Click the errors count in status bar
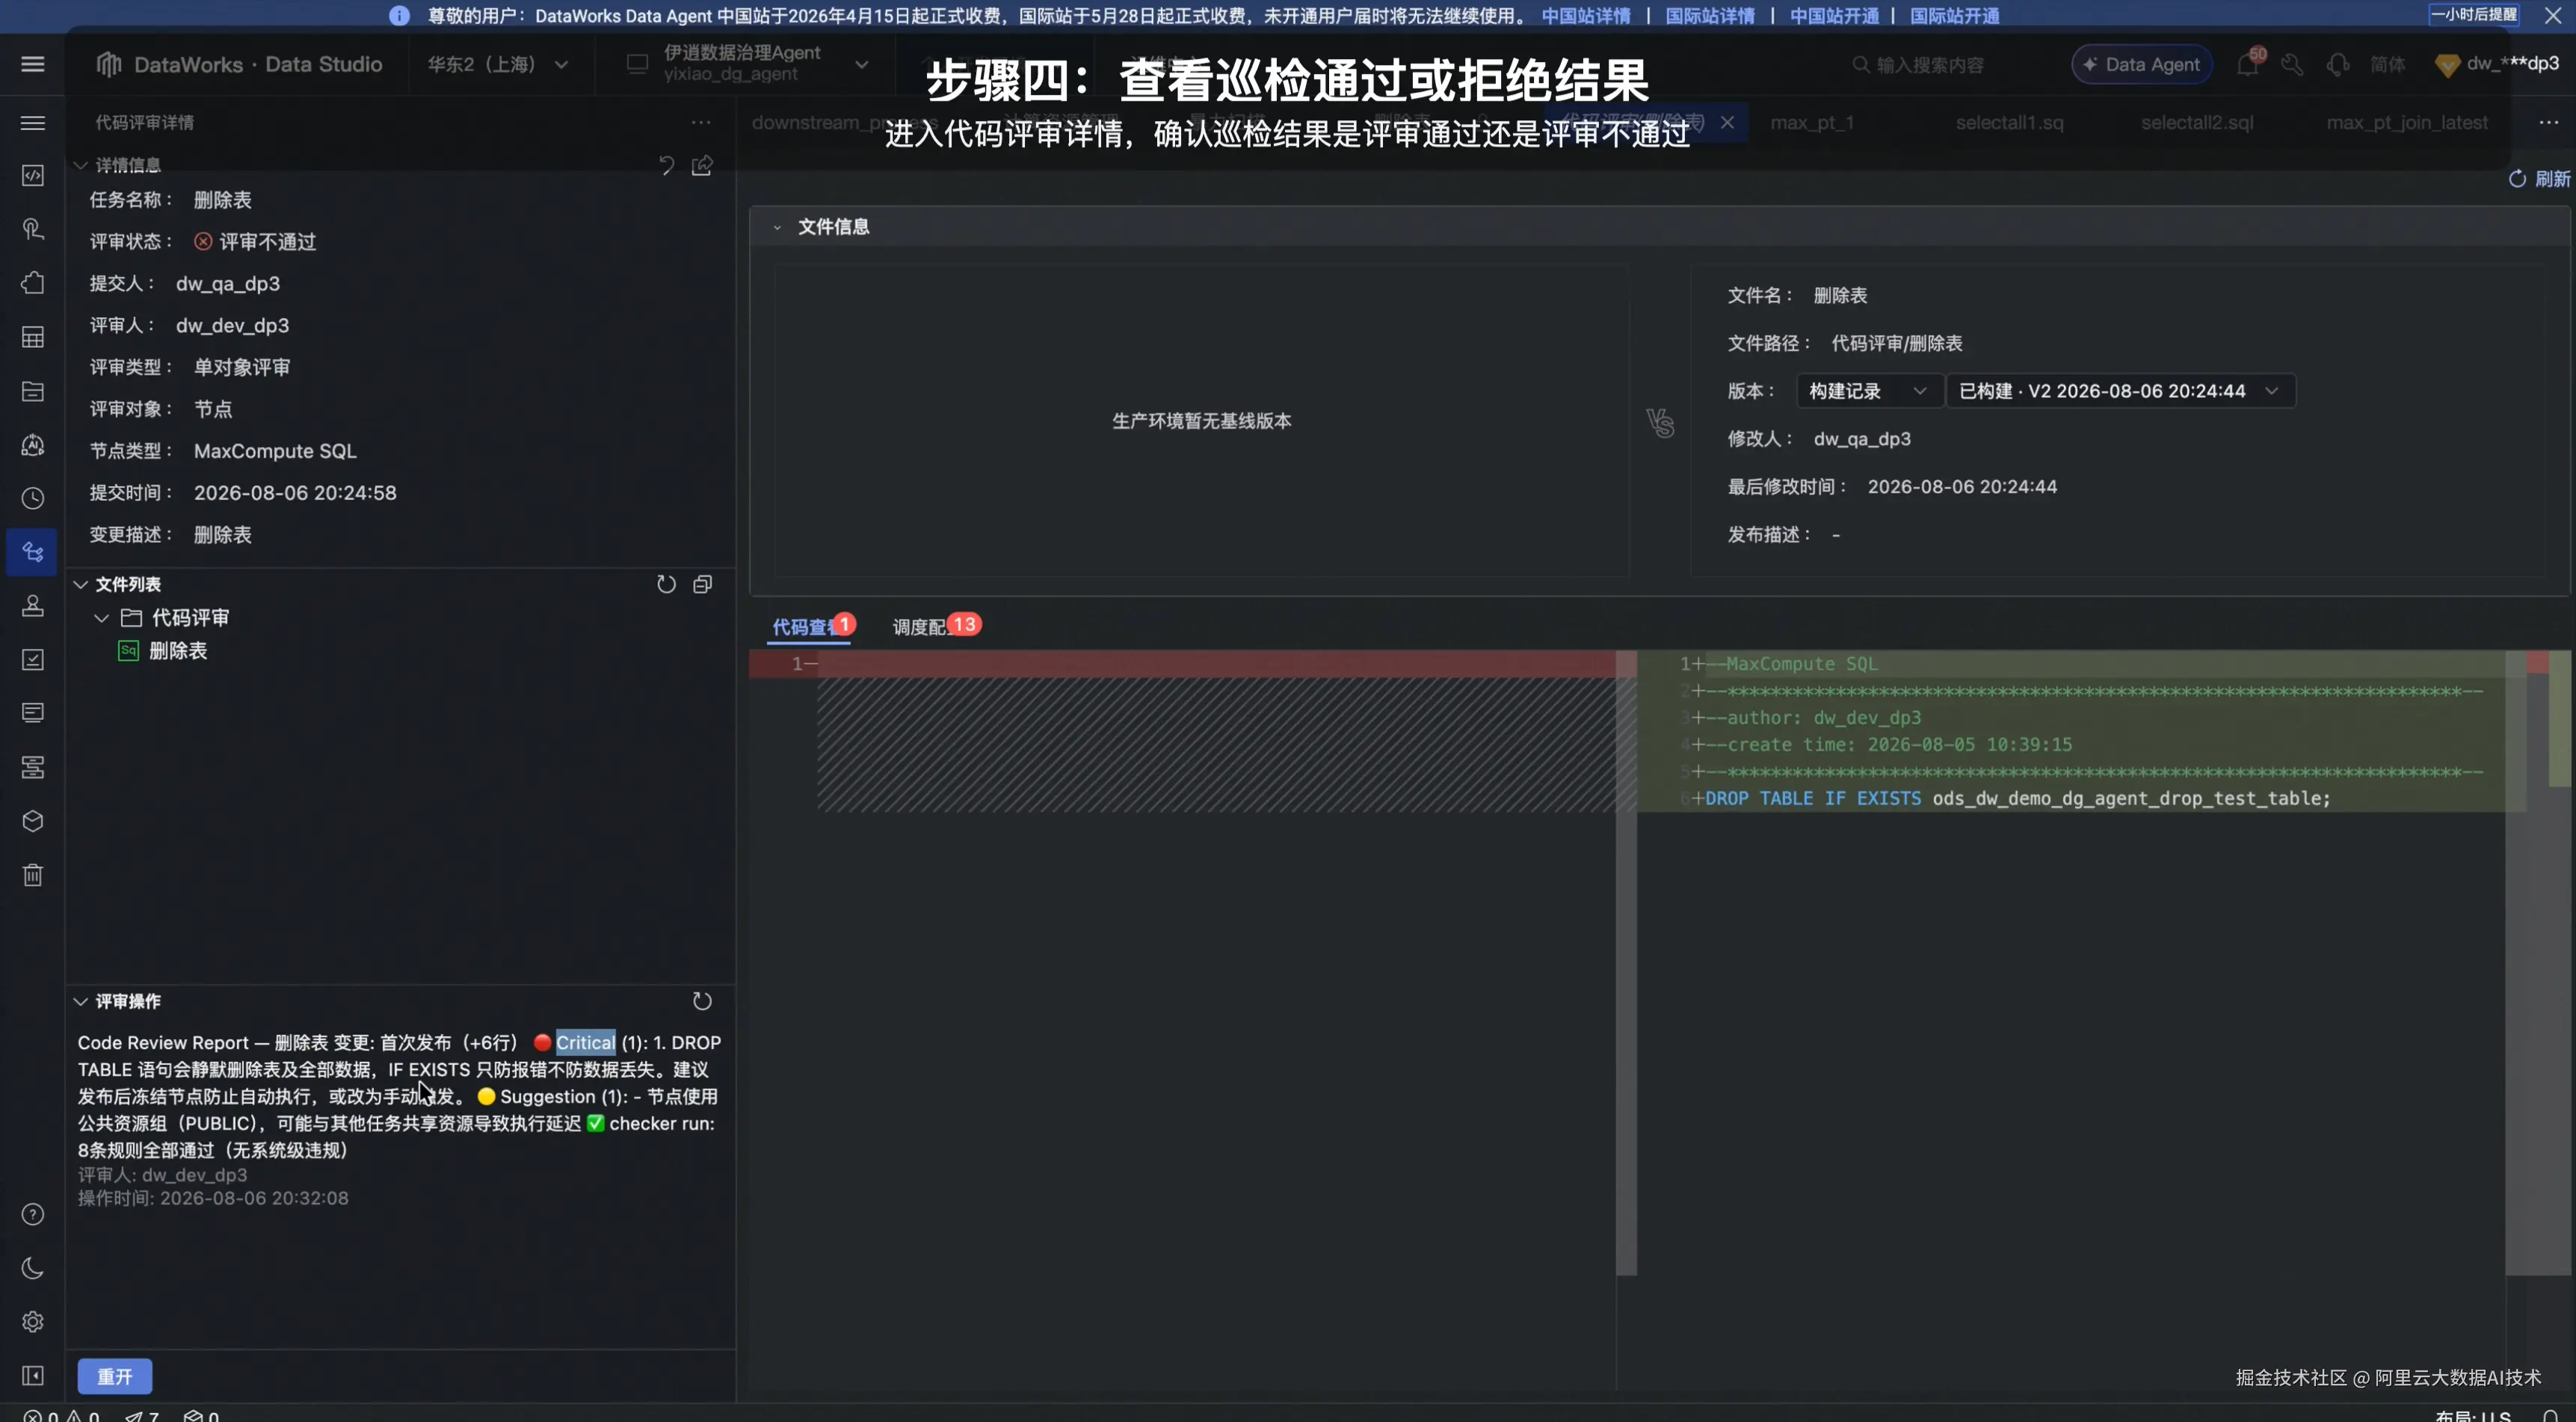Screen dimensions: 2576x1422 click(41, 1415)
